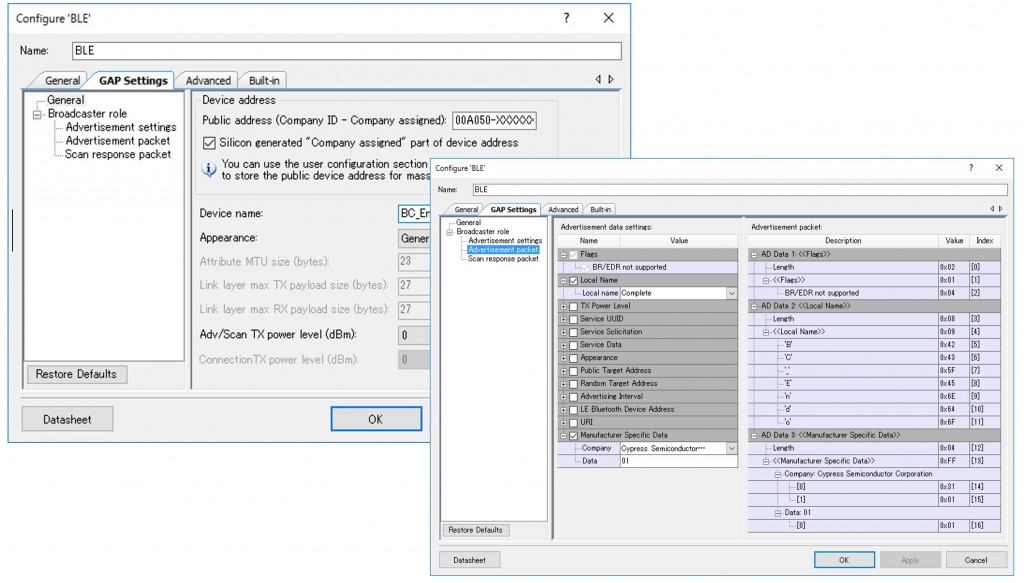The width and height of the screenshot is (1024, 583).
Task: Click OK button in front window
Action: (x=844, y=560)
